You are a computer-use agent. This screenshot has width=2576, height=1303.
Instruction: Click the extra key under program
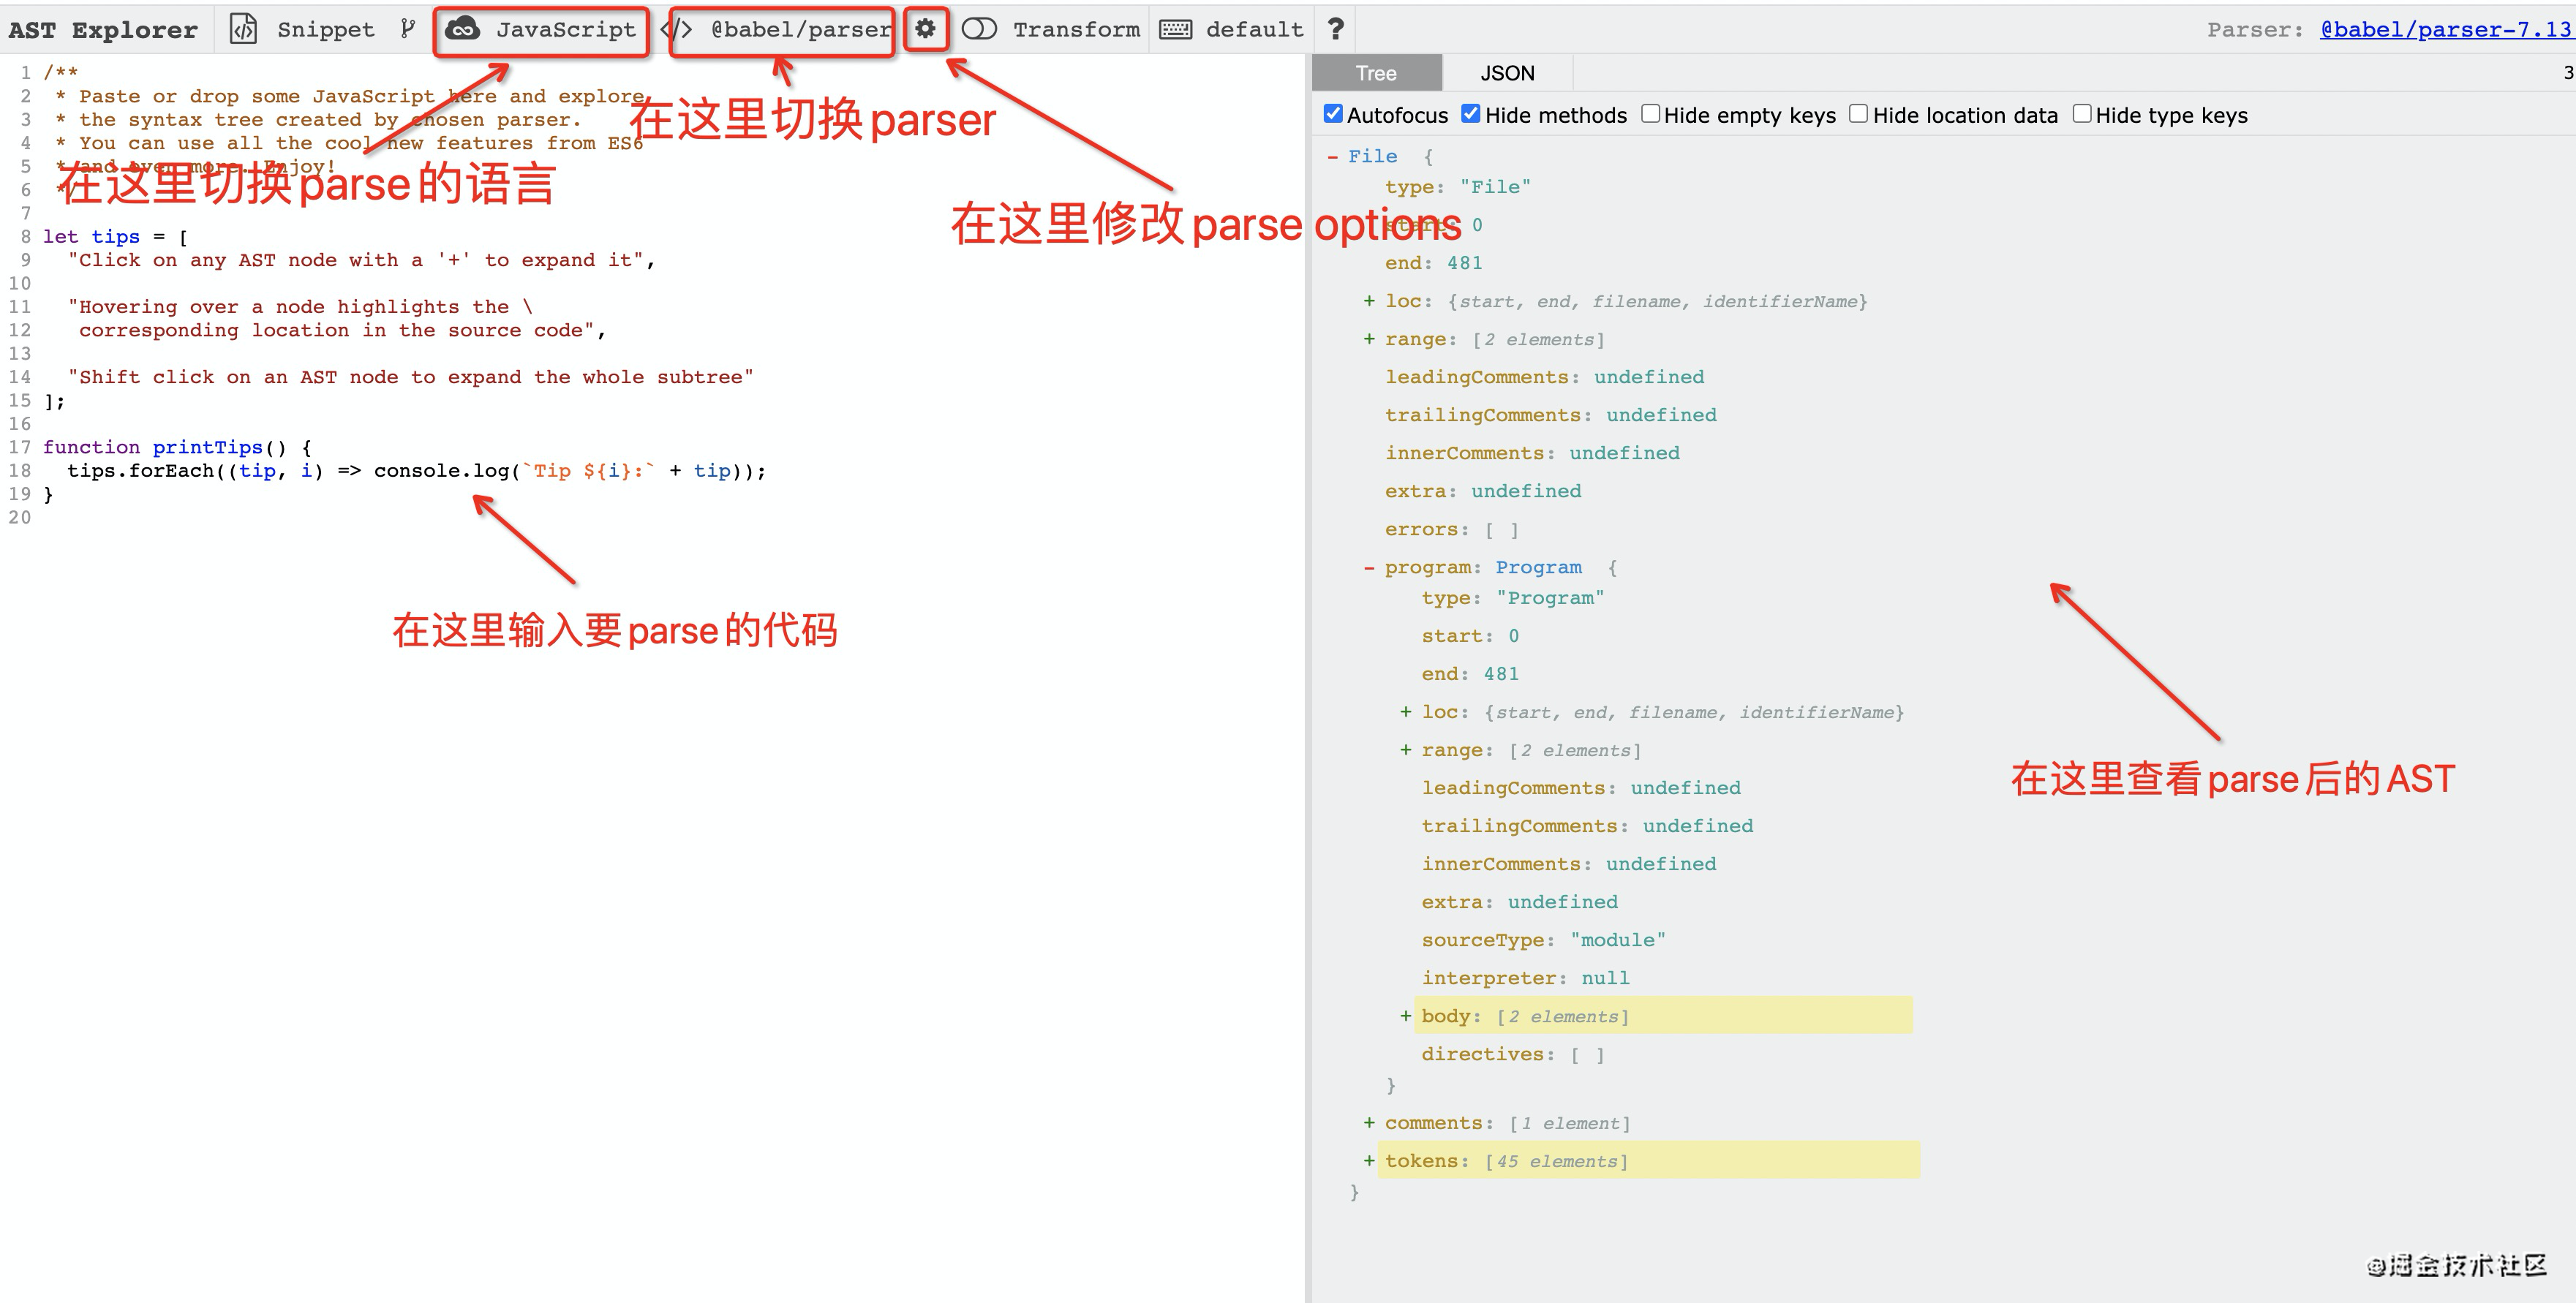[x=1452, y=902]
